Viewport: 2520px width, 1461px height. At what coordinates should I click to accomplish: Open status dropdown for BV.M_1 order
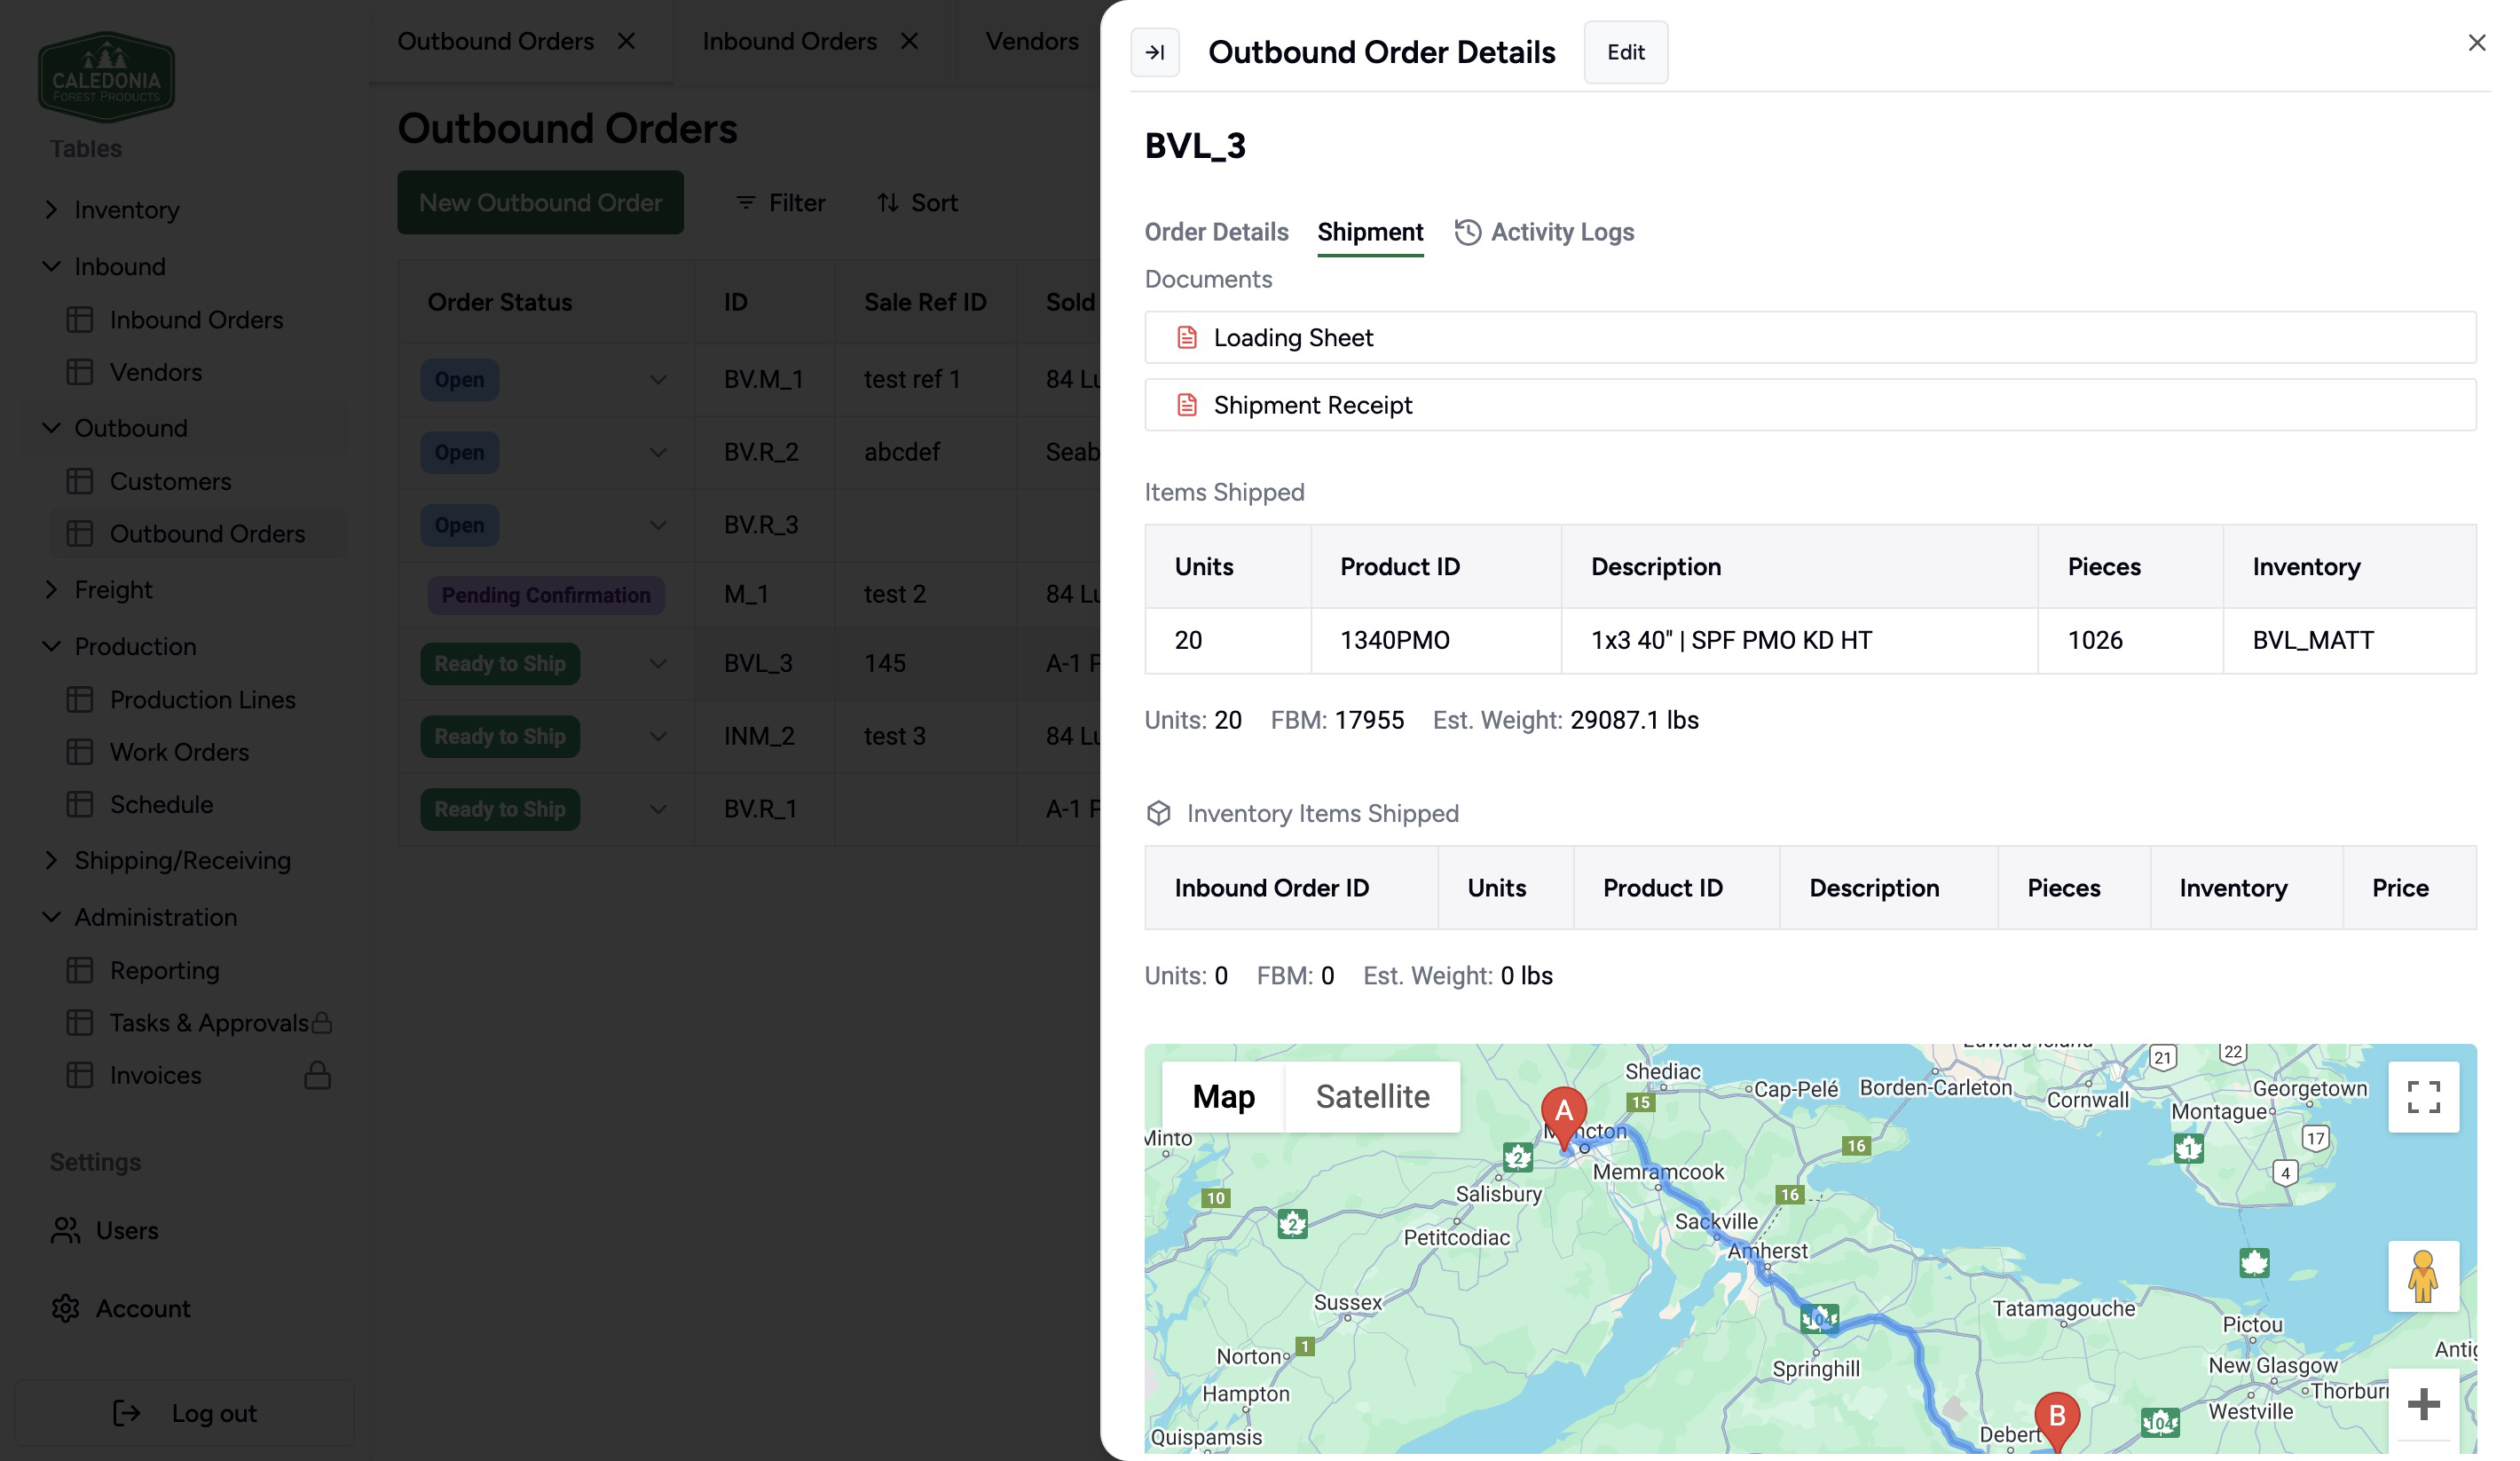click(x=657, y=380)
